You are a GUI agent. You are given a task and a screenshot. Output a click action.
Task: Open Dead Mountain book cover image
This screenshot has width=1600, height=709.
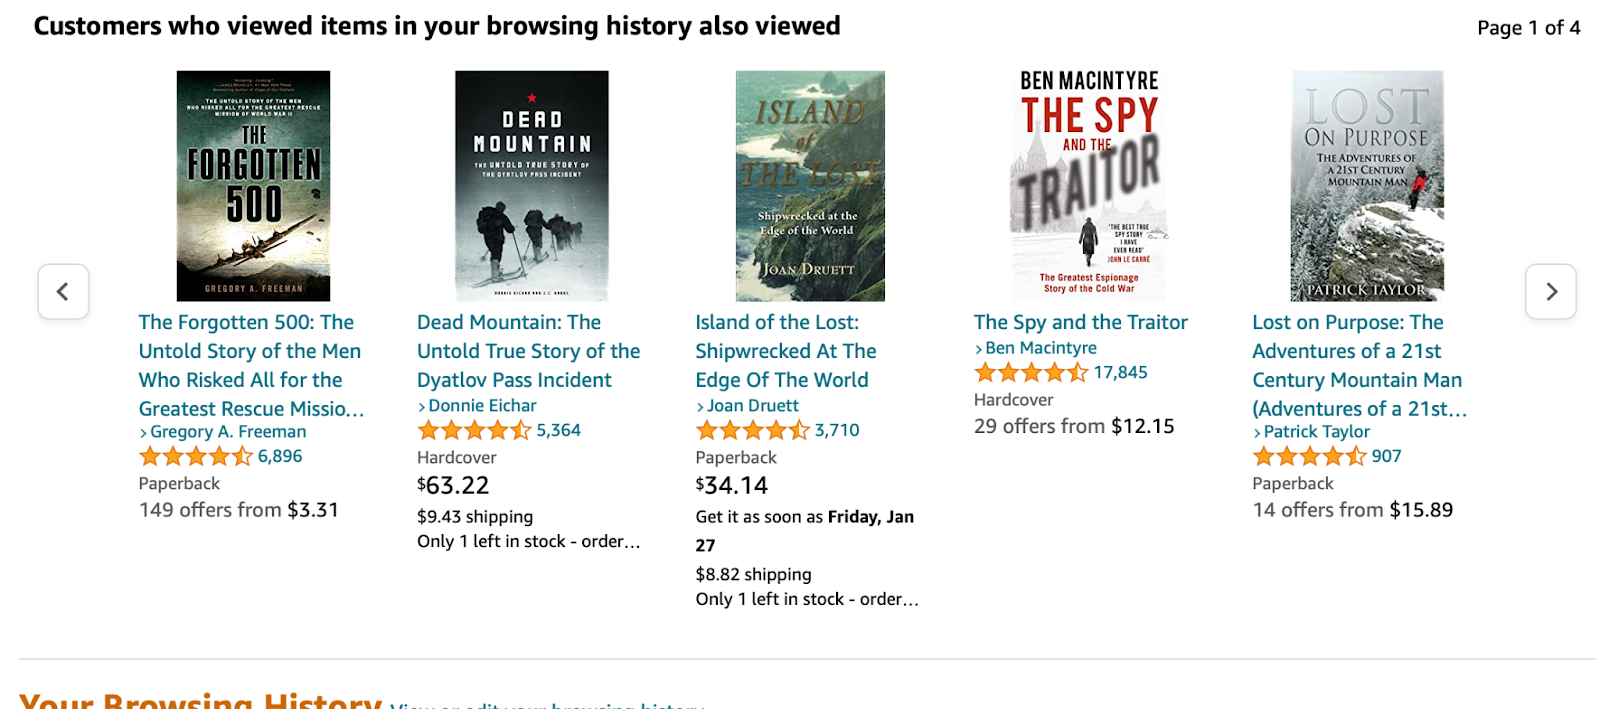pos(532,186)
